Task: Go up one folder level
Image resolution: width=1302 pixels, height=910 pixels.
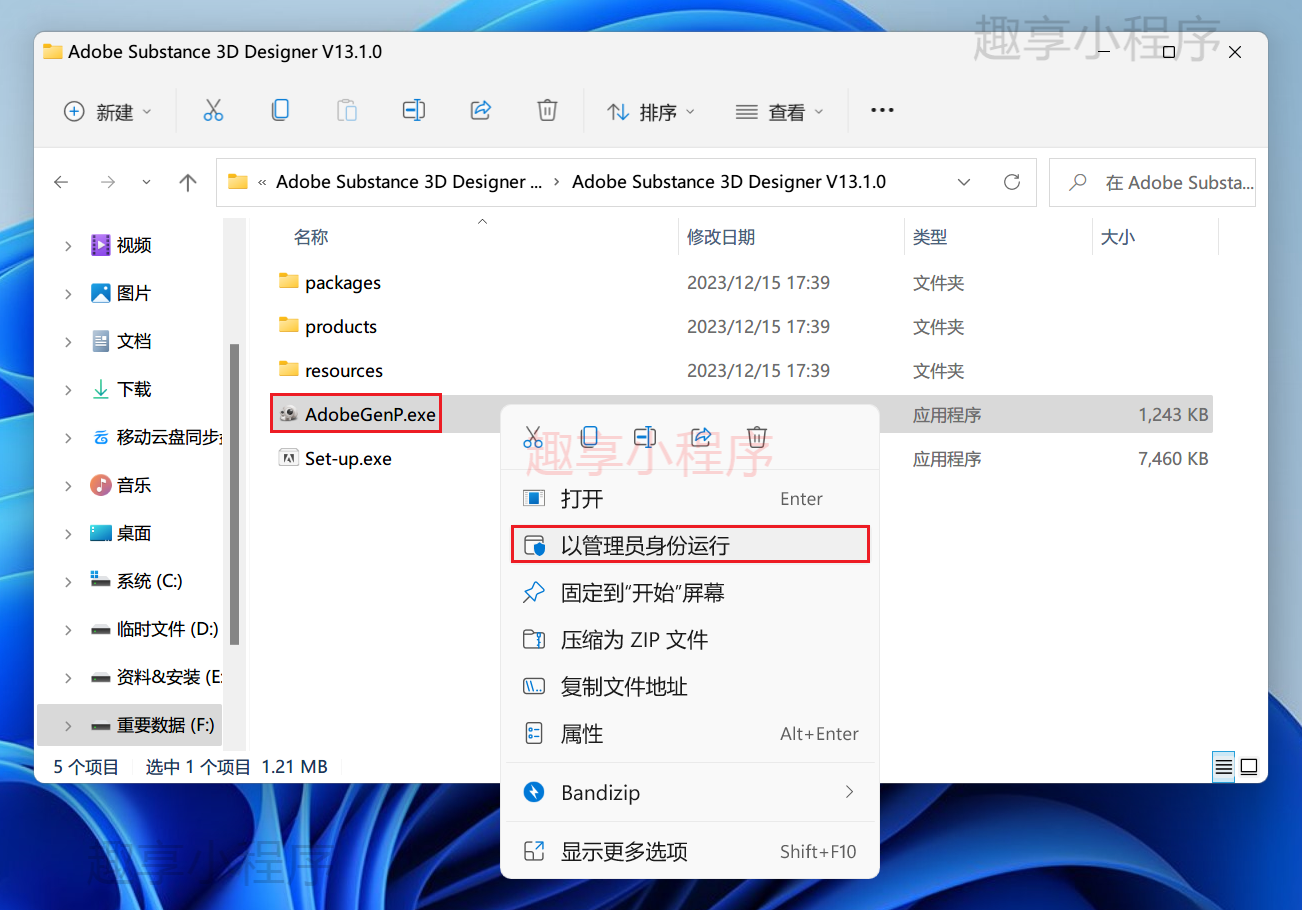Action: point(187,182)
